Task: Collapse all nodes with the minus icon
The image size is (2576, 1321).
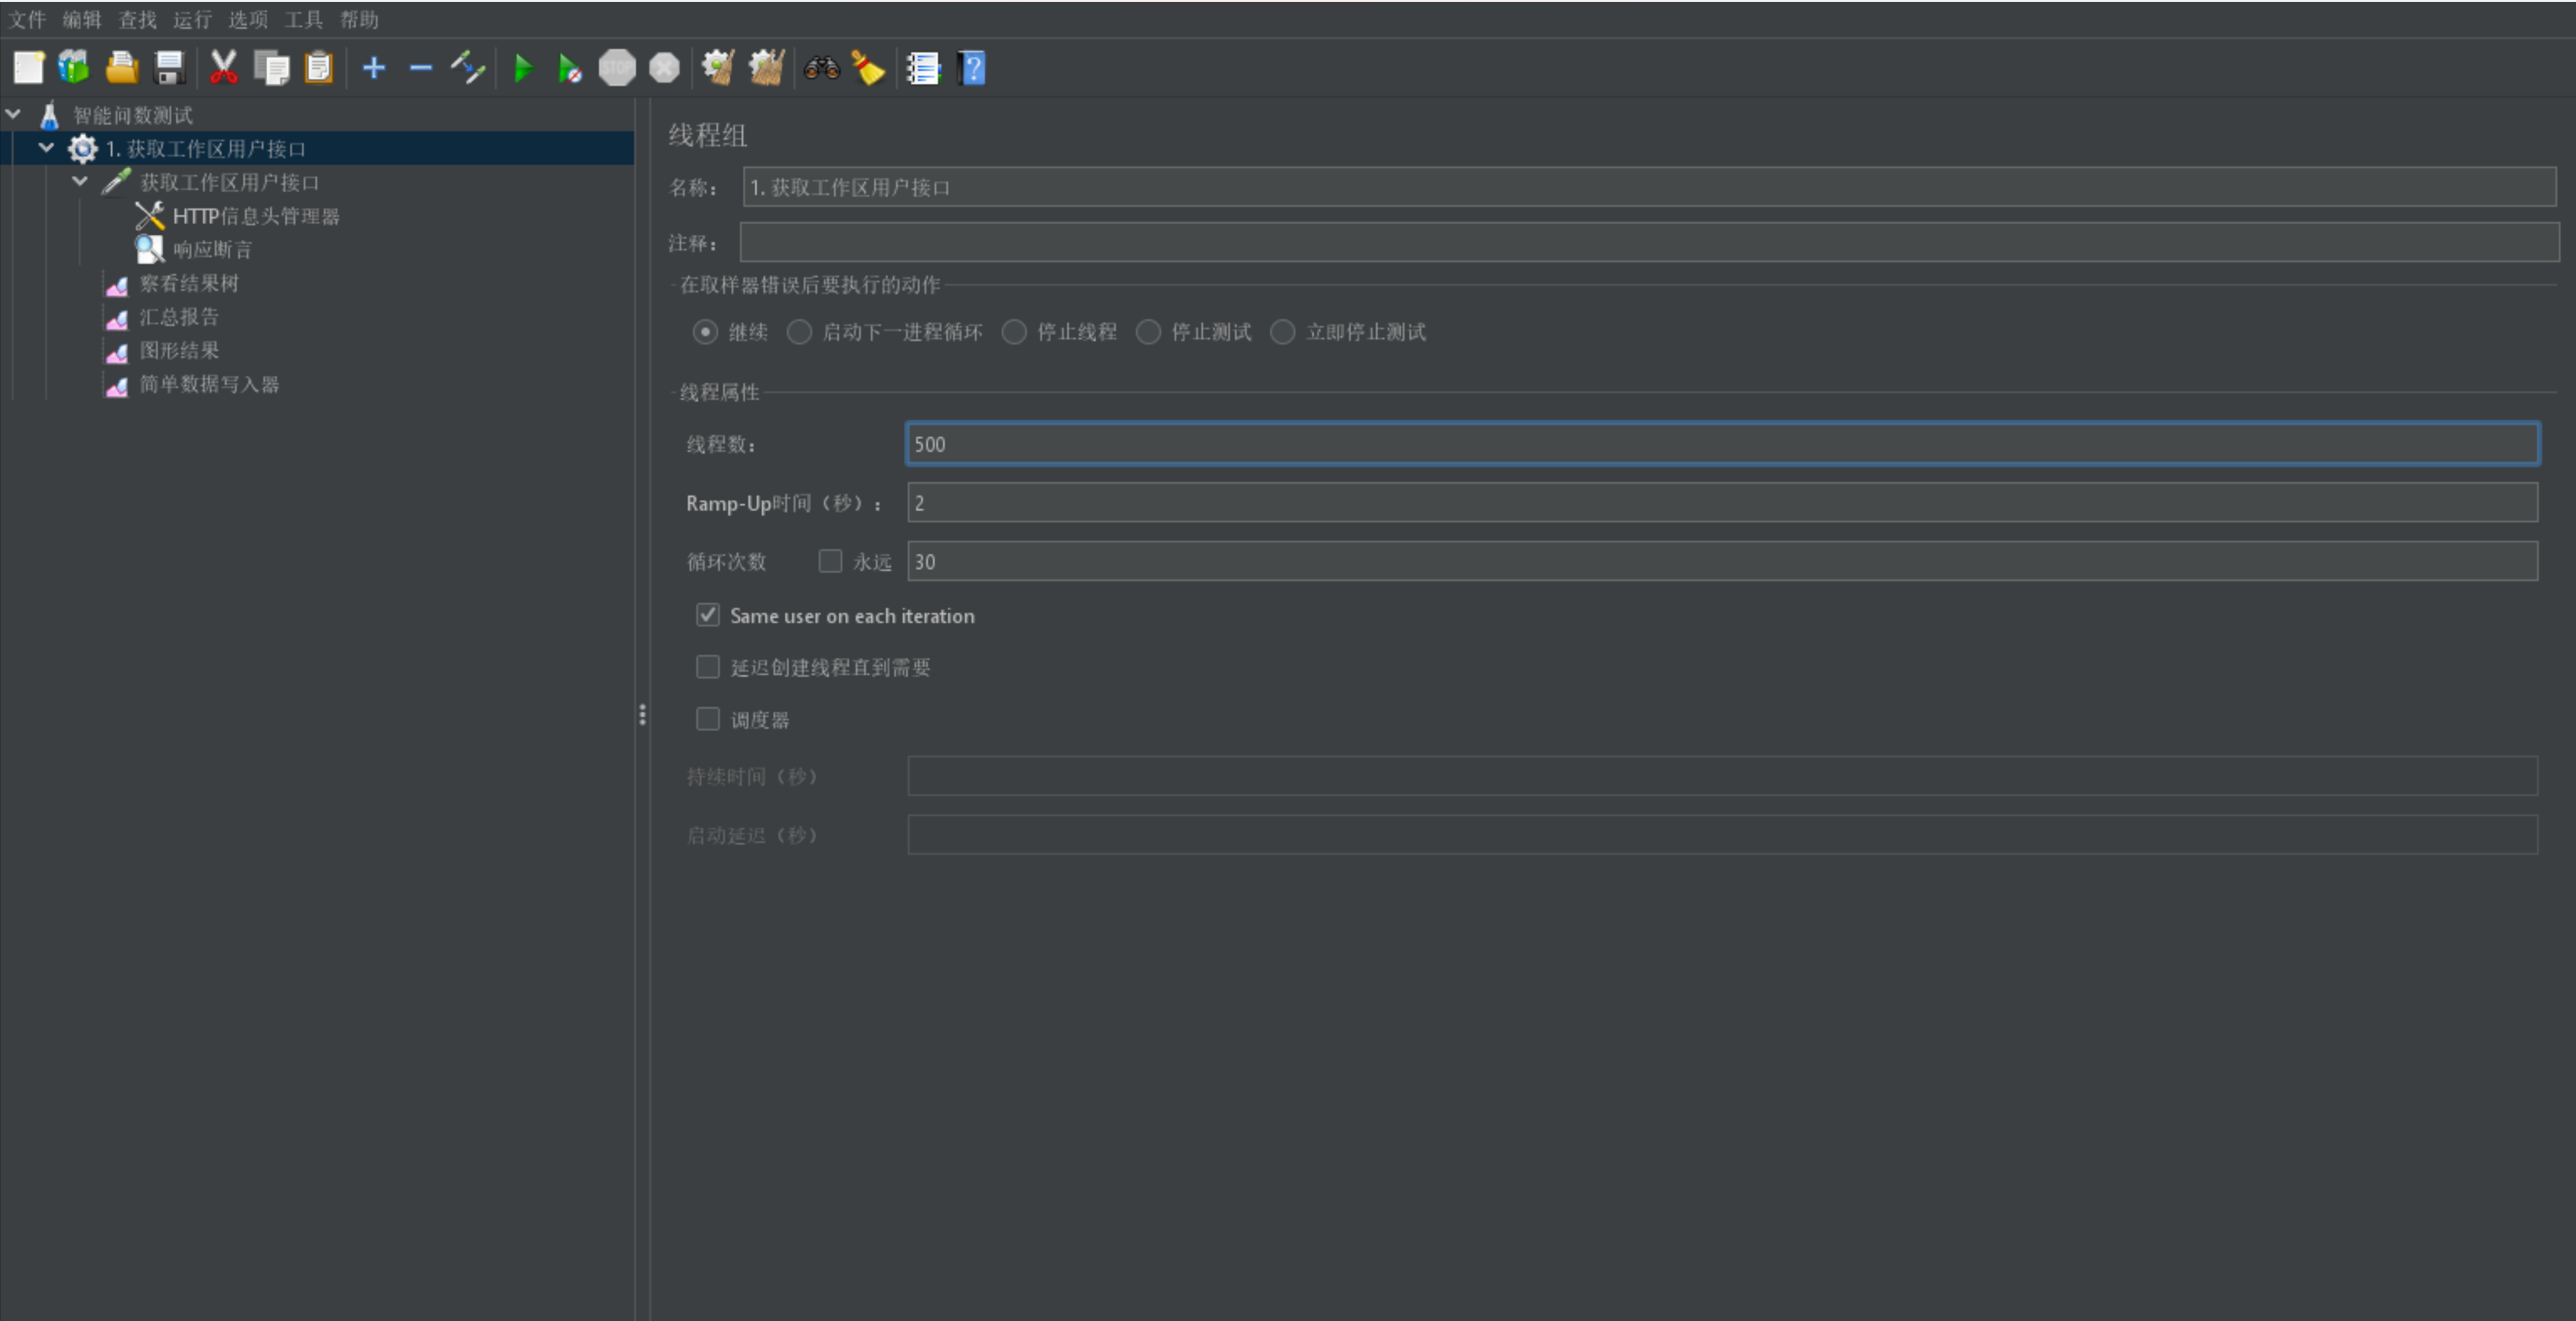Action: [421, 68]
